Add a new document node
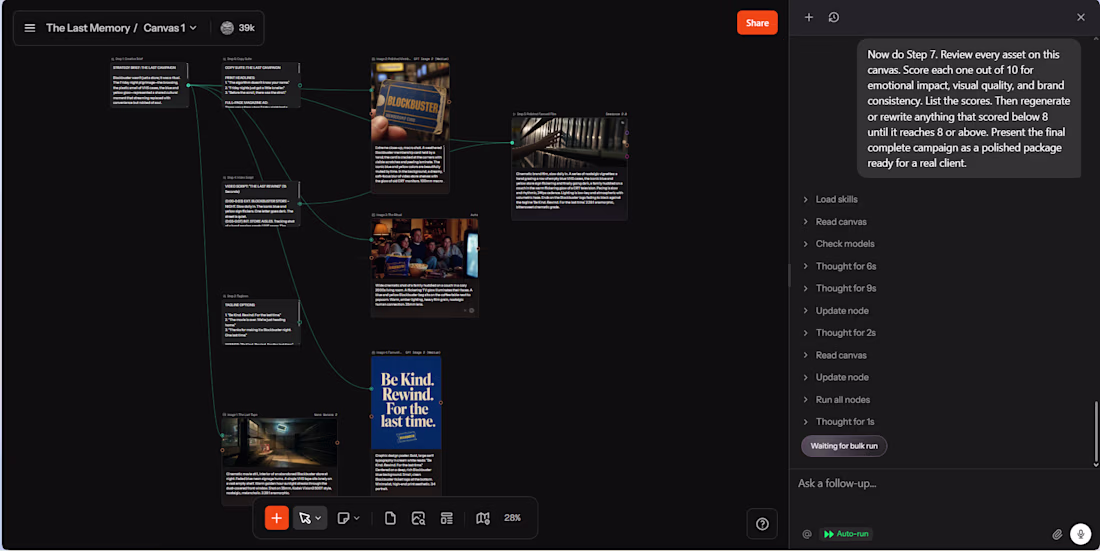The height and width of the screenshot is (551, 1100). click(x=390, y=518)
